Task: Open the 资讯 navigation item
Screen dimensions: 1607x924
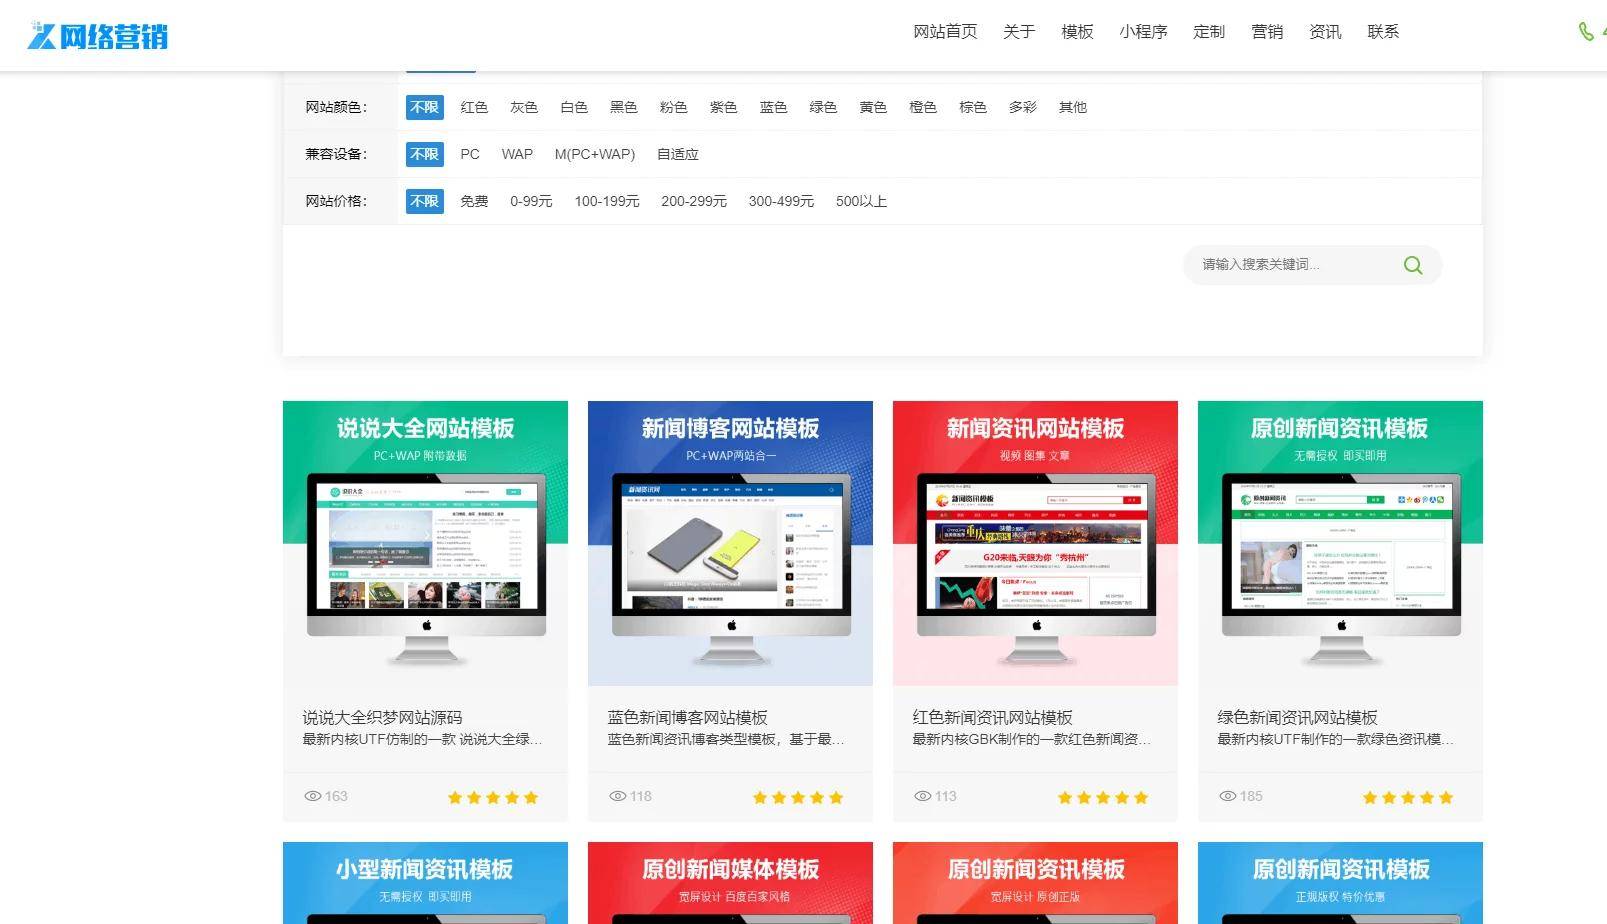Action: tap(1324, 32)
